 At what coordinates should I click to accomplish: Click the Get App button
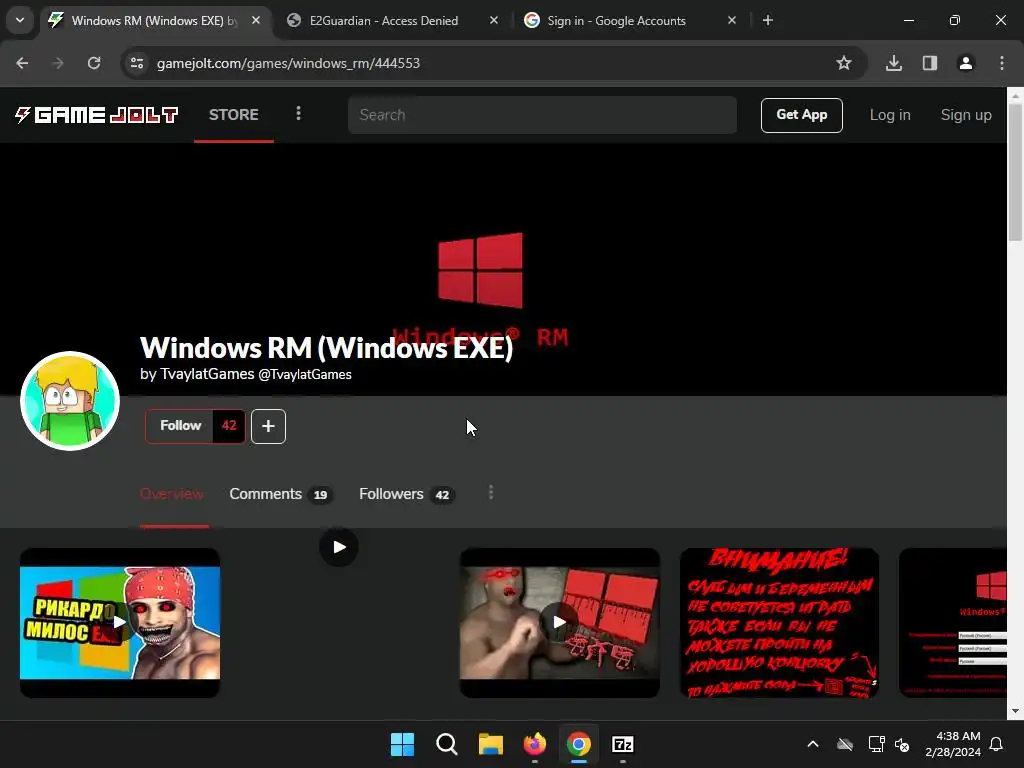pos(801,115)
